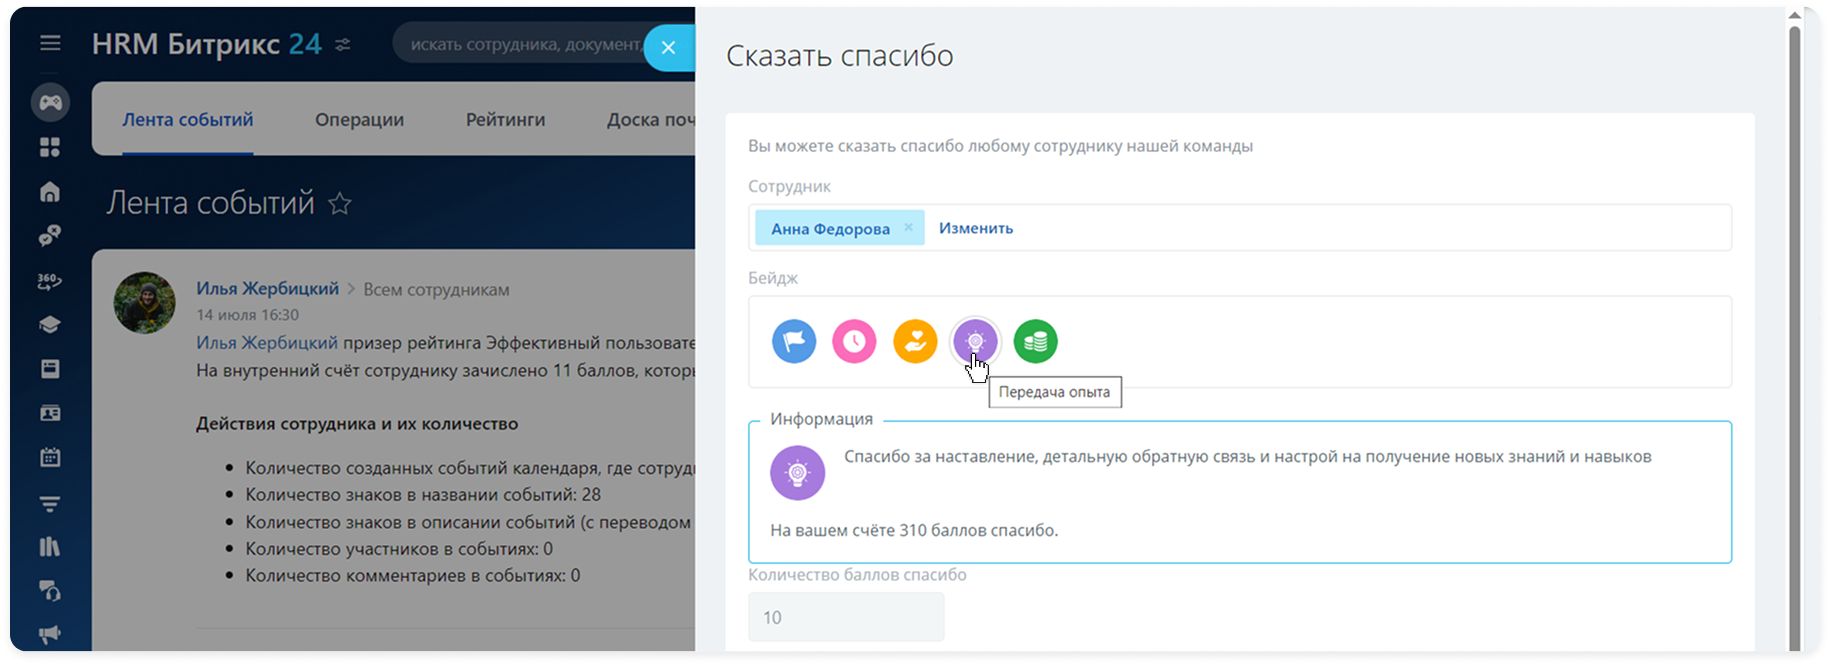Switch to the Операции tab
This screenshot has width=1830, height=666.
pos(359,120)
